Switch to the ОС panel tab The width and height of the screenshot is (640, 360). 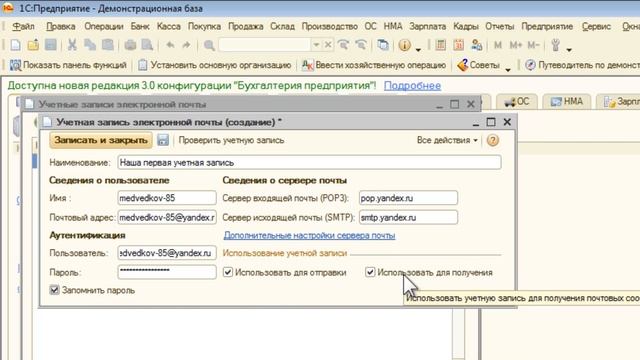tap(517, 102)
